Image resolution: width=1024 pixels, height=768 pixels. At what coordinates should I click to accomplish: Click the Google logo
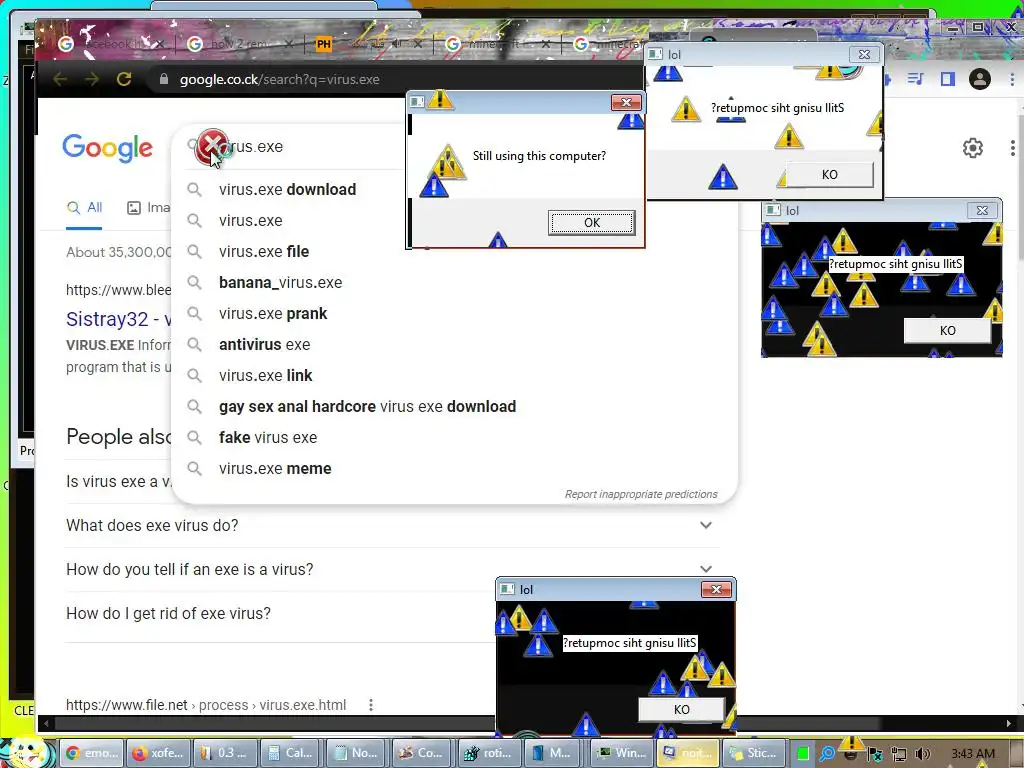108,148
